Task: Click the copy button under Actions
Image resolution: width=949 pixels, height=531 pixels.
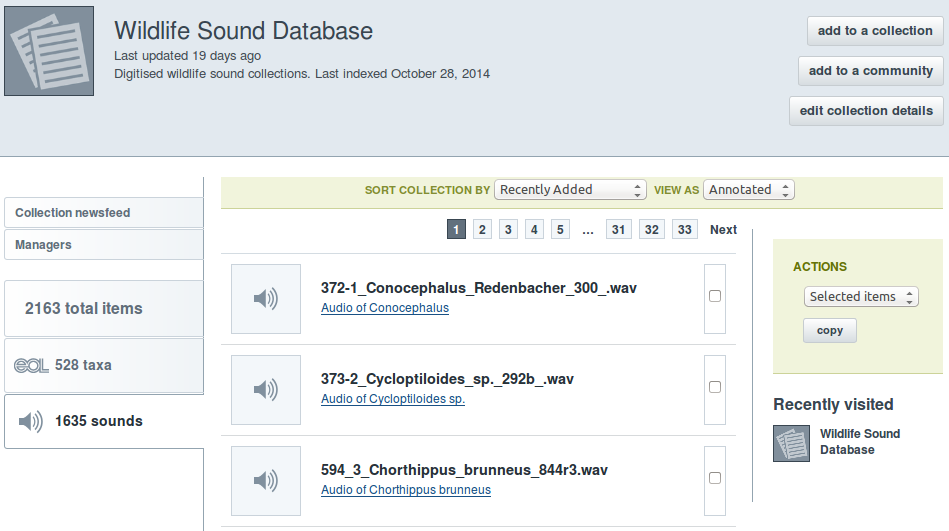Action: coord(830,331)
